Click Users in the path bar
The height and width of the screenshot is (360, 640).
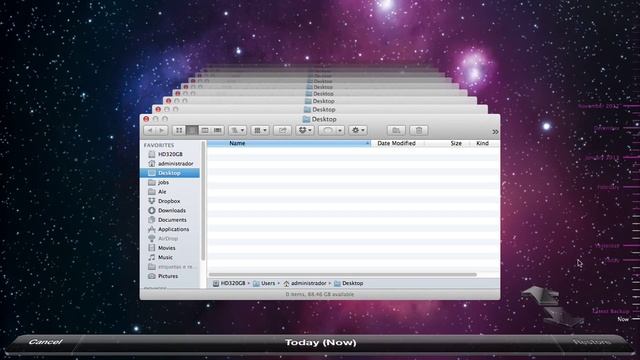tap(264, 283)
